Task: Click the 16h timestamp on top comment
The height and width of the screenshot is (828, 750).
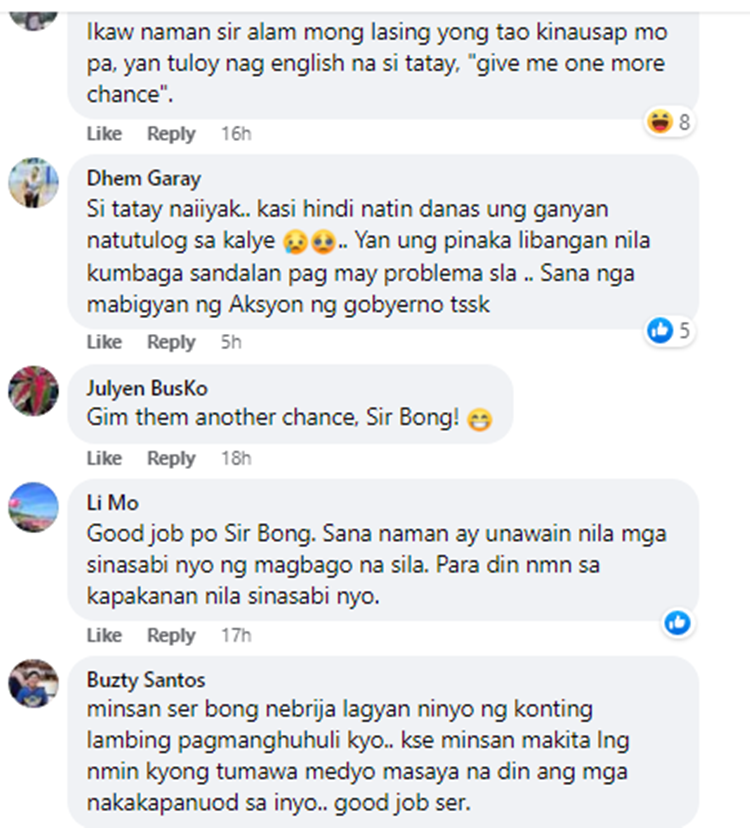Action: [x=236, y=133]
